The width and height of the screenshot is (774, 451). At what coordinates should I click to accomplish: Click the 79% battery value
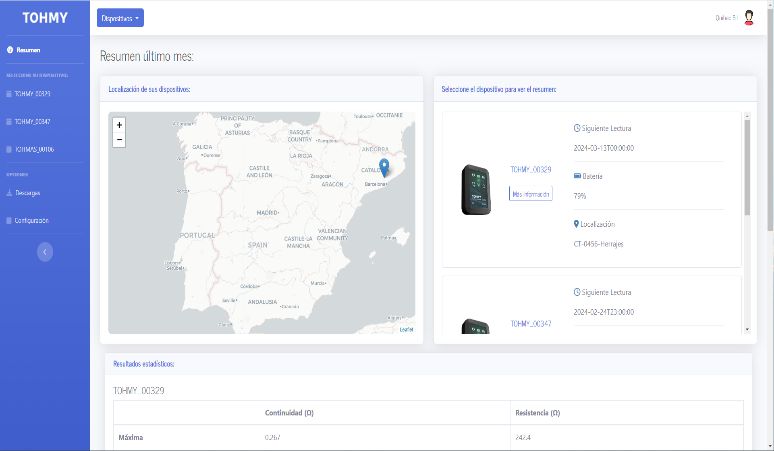pos(580,196)
